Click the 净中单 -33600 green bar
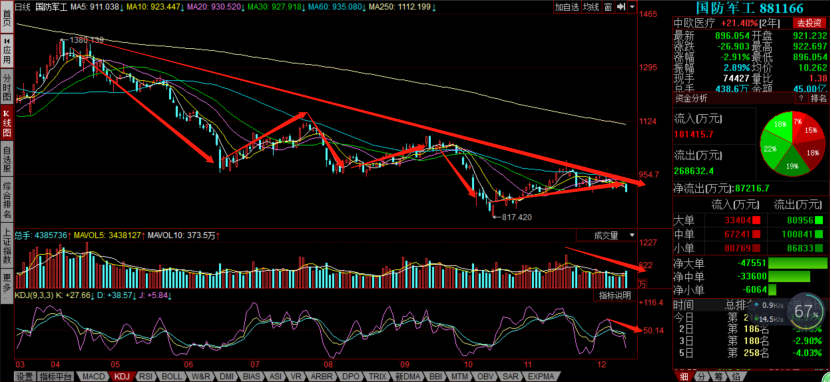The height and width of the screenshot is (382, 831). coord(789,276)
